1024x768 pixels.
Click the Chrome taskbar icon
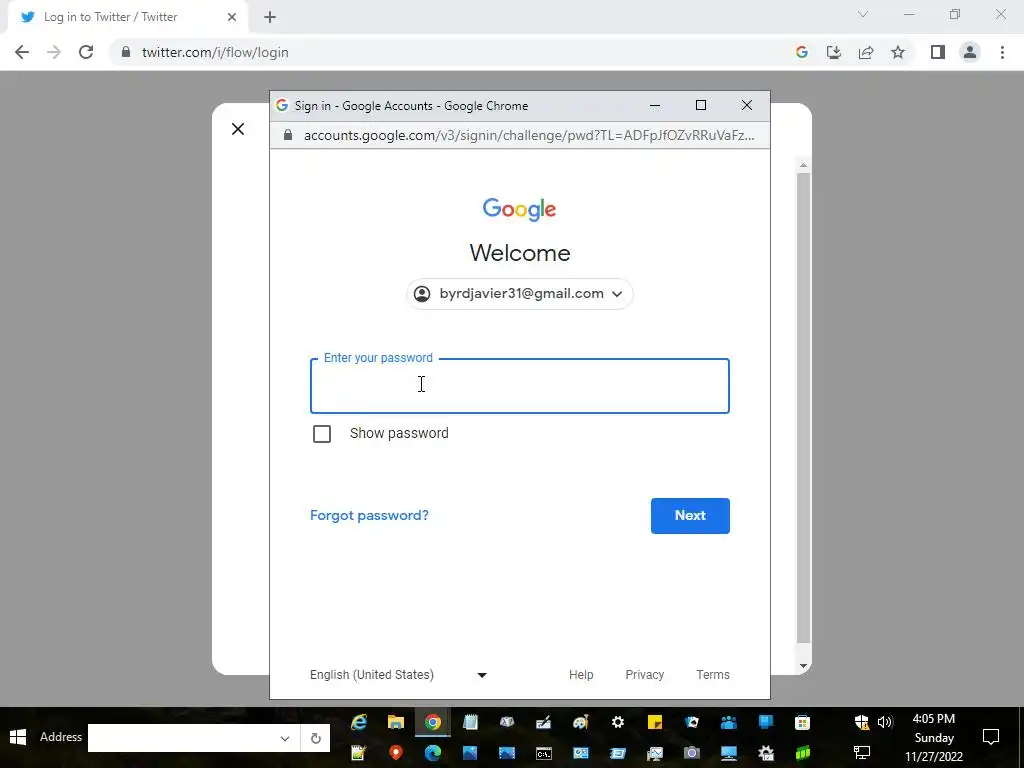coord(432,722)
